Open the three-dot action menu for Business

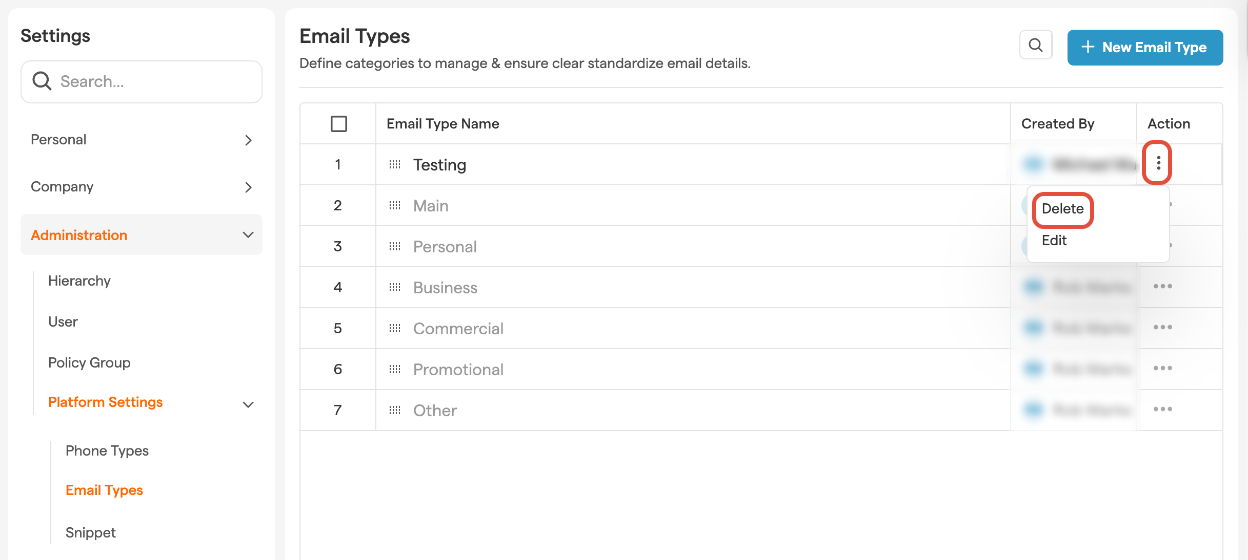(1161, 287)
